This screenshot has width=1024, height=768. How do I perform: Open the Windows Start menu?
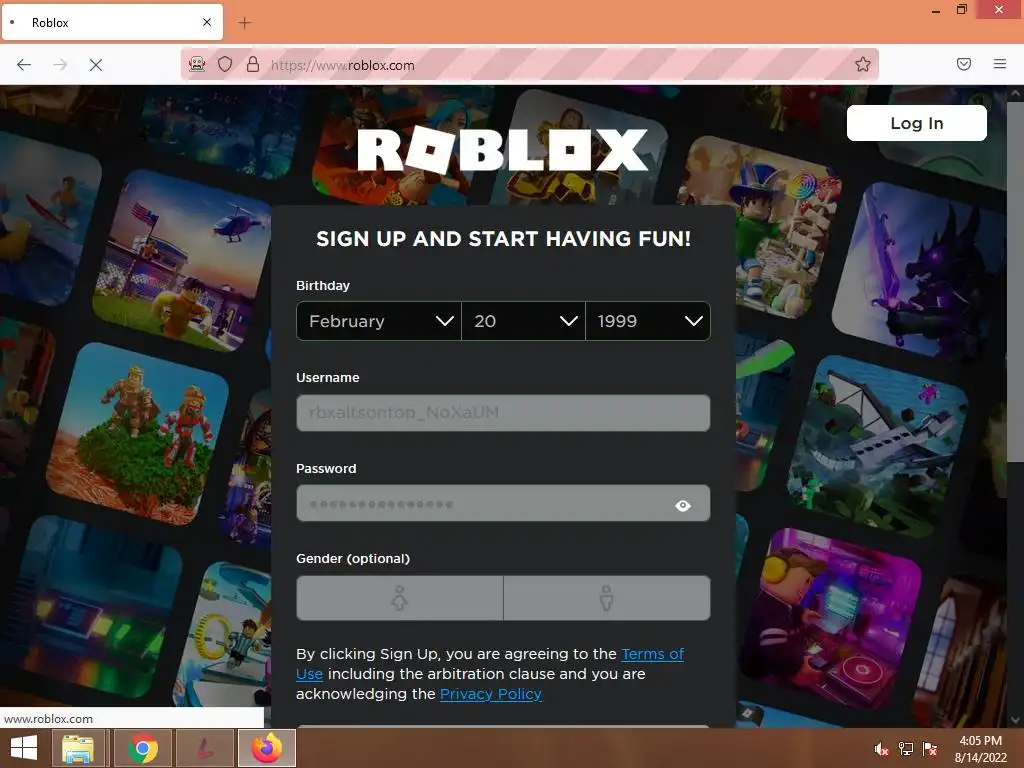click(x=24, y=748)
